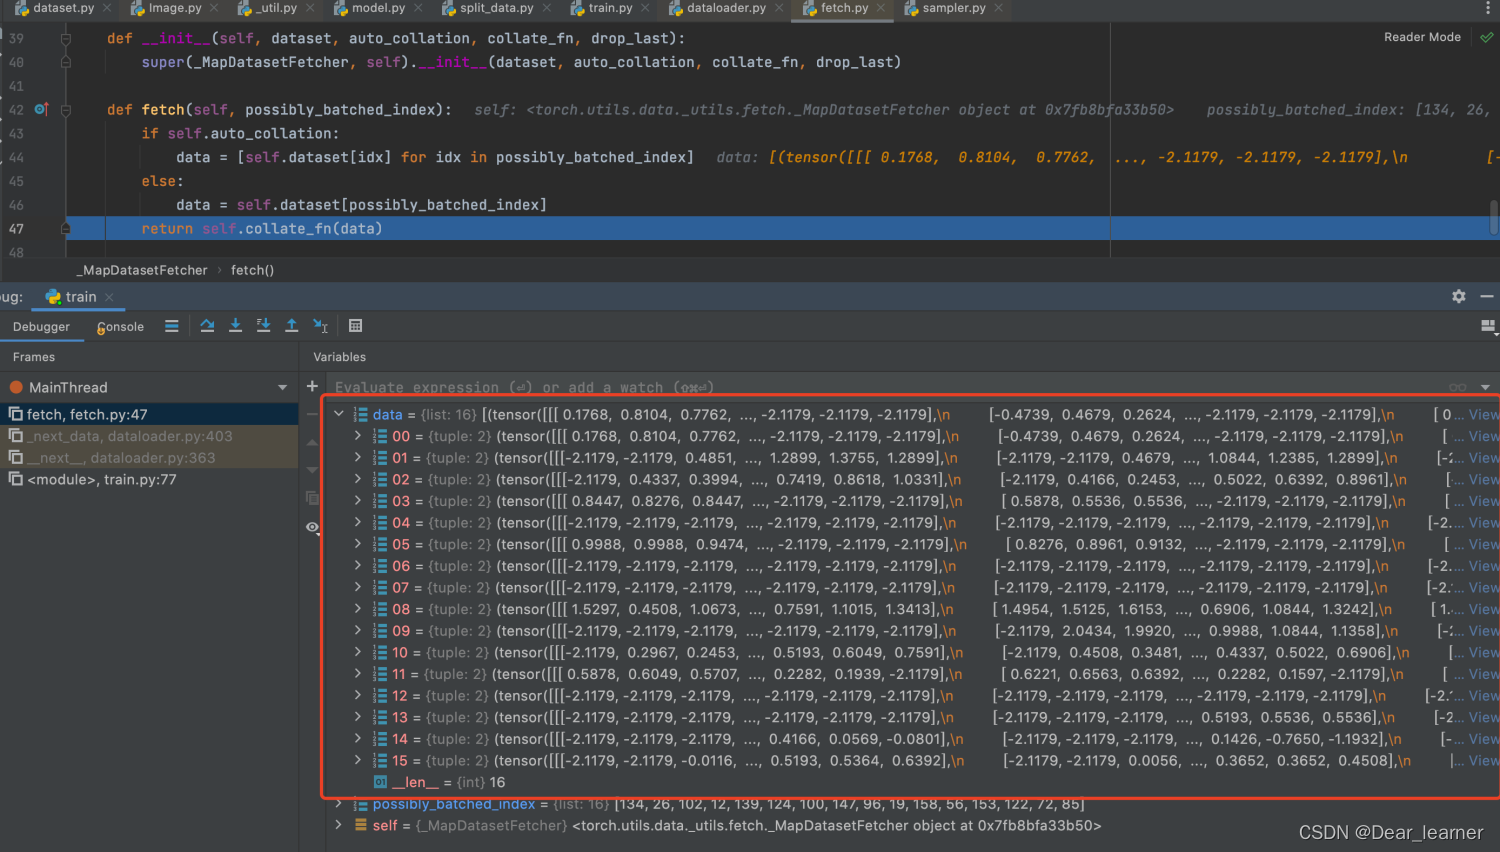Screen dimensions: 1500x852
Task: Click the editor vertical scrollbar
Action: click(1494, 216)
